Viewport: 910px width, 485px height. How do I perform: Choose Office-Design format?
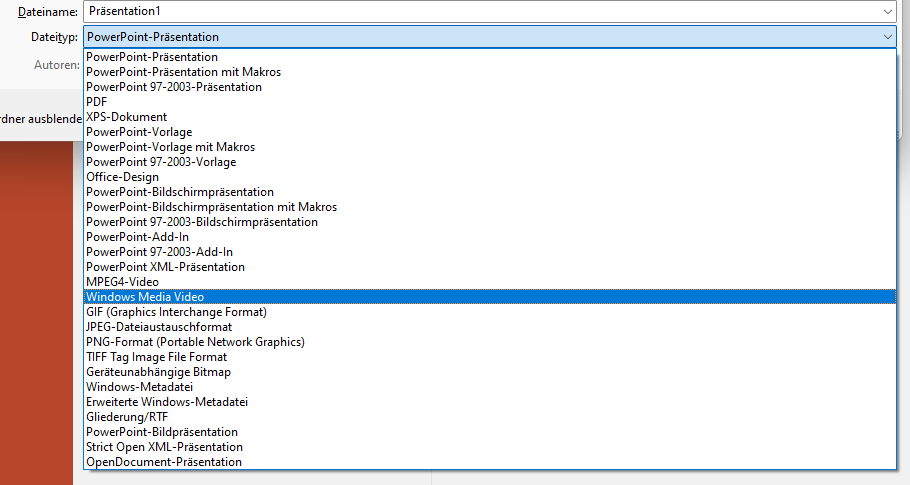(x=490, y=177)
